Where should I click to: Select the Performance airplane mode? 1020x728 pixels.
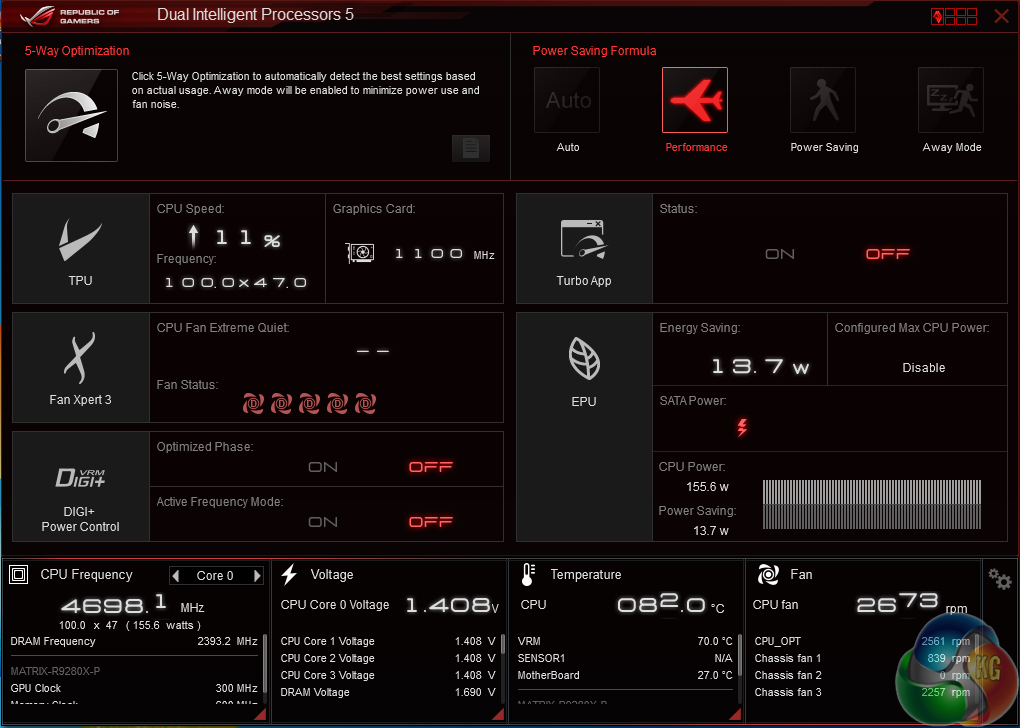pyautogui.click(x=695, y=100)
